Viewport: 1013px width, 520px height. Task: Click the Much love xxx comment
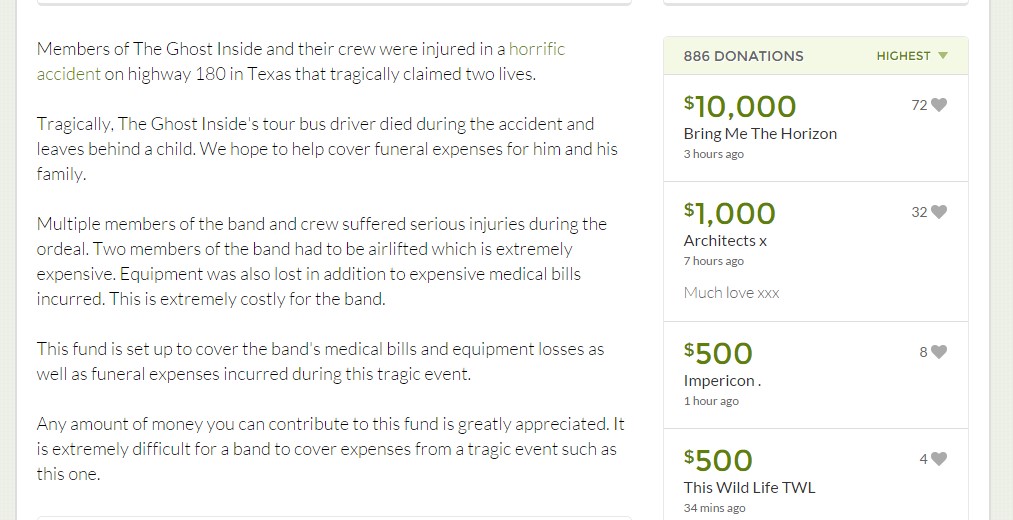(731, 293)
